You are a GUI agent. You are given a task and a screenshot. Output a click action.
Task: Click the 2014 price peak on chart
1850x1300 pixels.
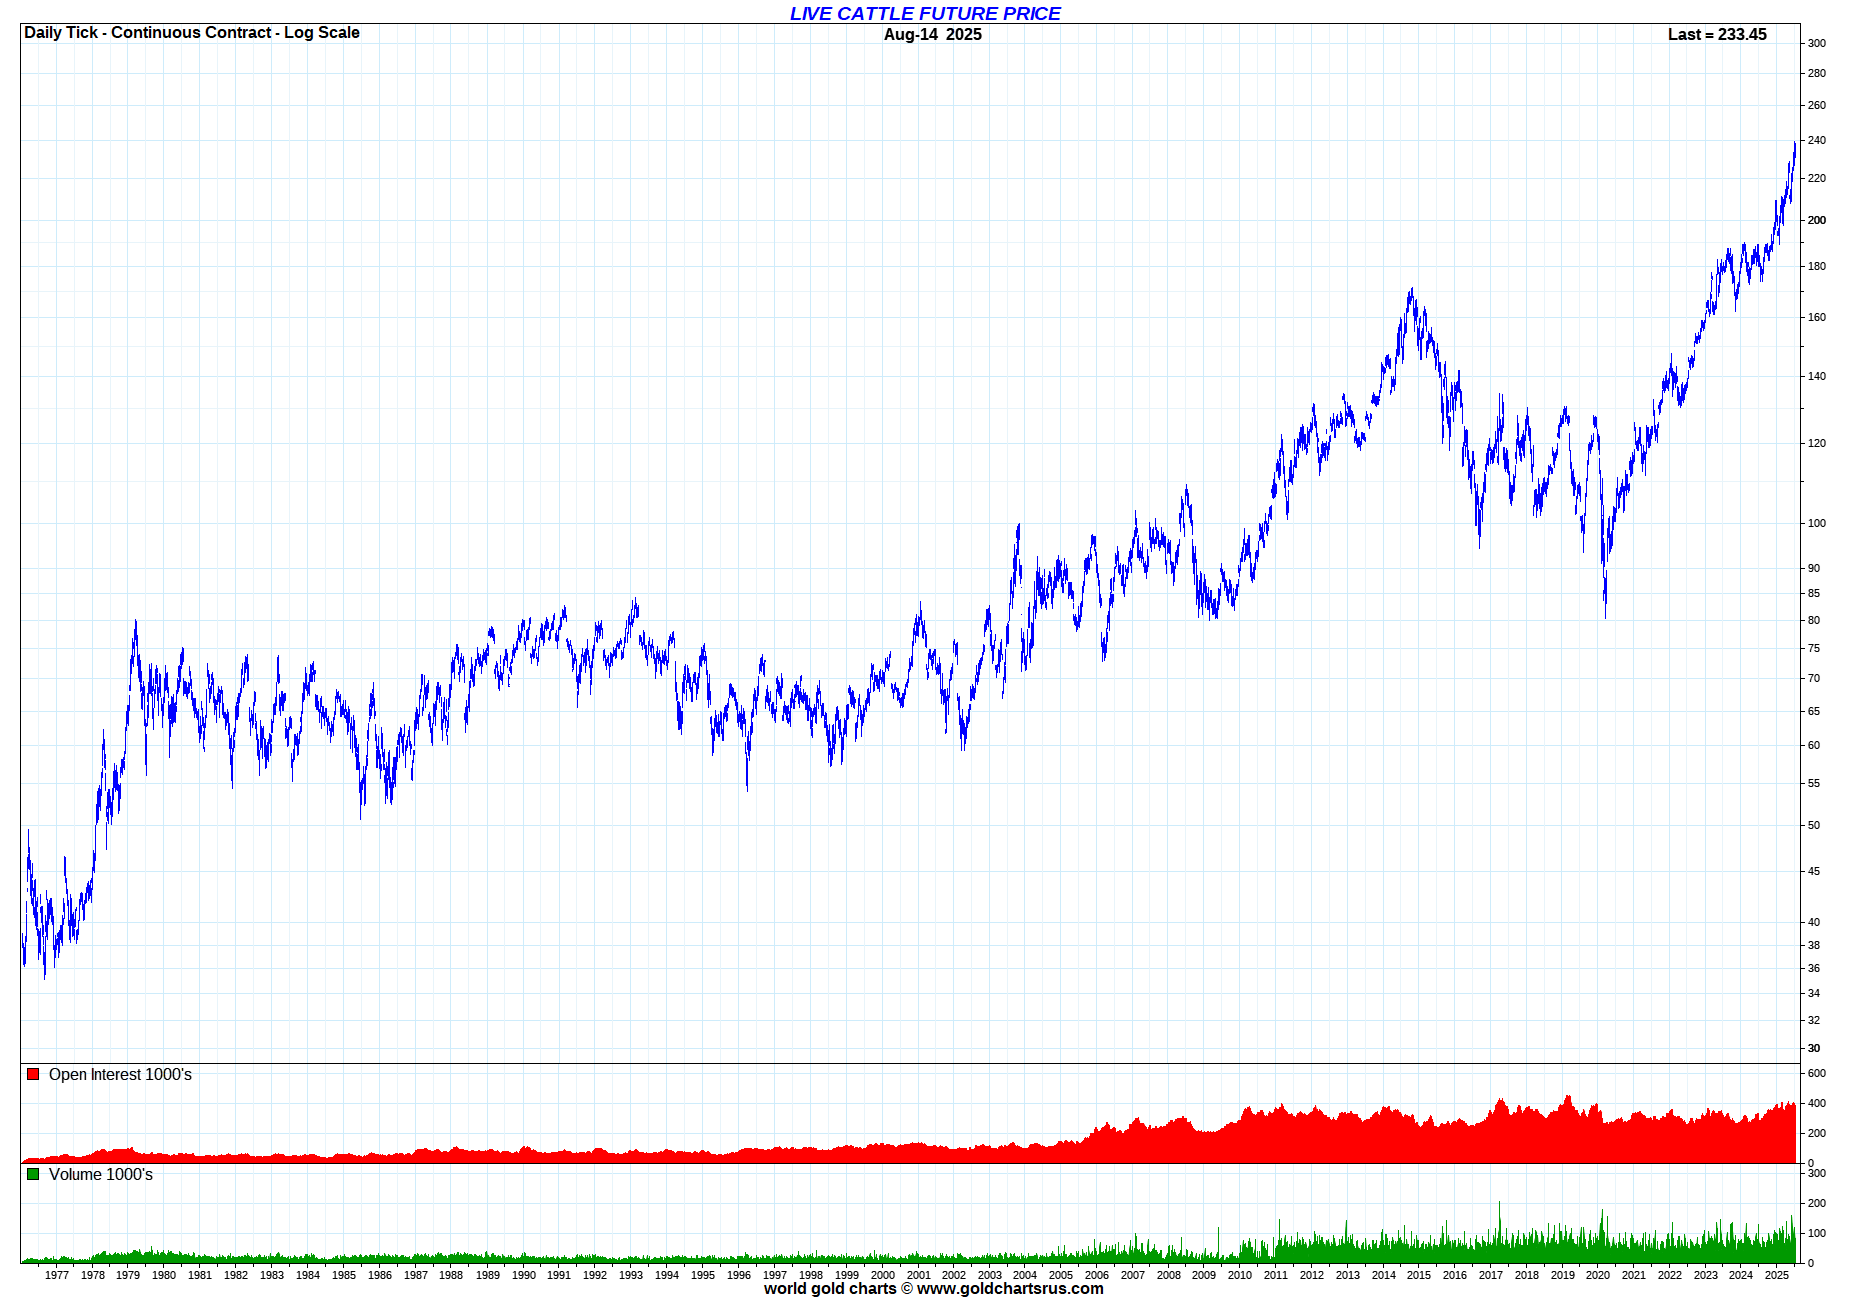(1411, 290)
